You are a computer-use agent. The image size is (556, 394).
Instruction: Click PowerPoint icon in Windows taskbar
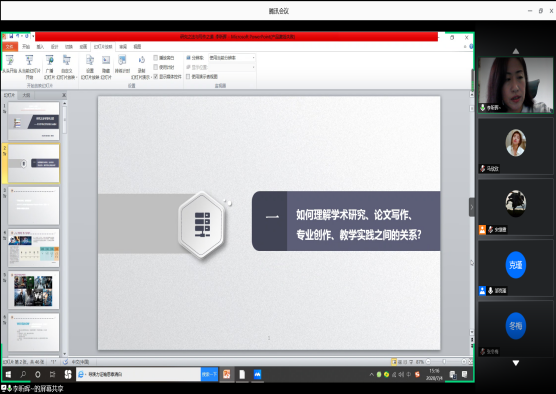tap(226, 374)
